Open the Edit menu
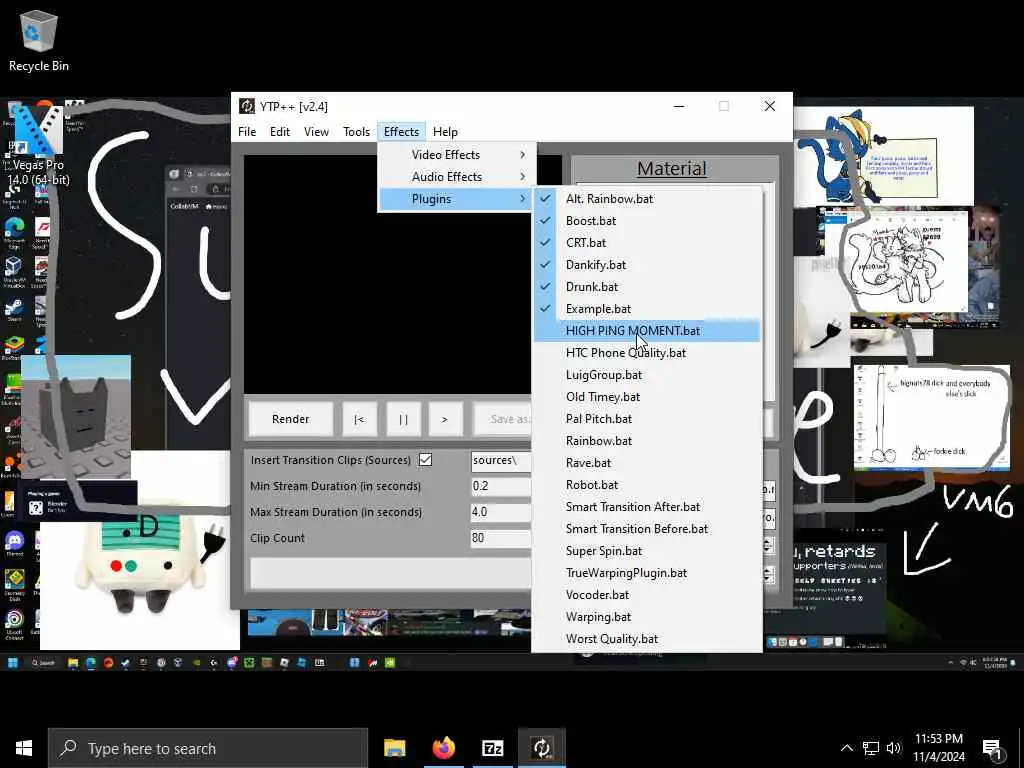Screen dimensions: 1024x768 click(280, 132)
